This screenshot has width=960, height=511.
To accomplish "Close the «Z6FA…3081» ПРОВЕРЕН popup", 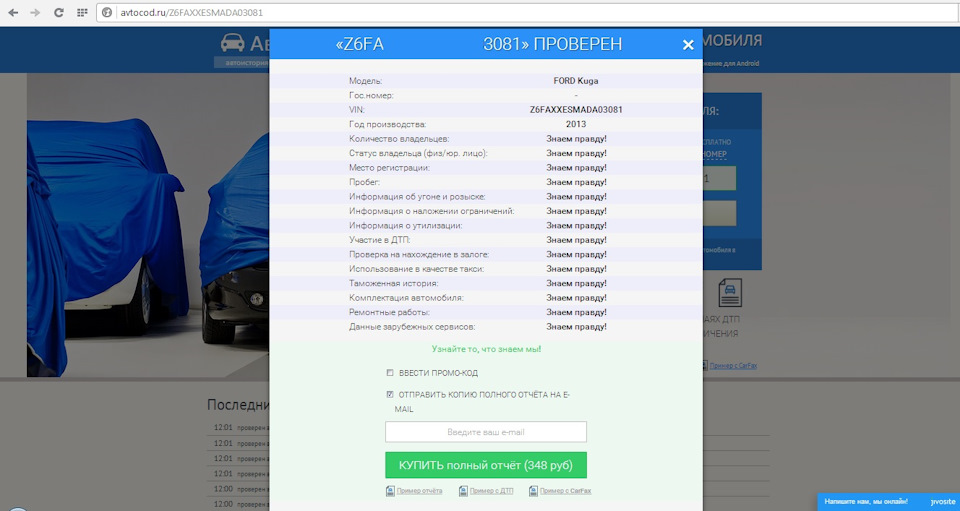I will coord(688,45).
